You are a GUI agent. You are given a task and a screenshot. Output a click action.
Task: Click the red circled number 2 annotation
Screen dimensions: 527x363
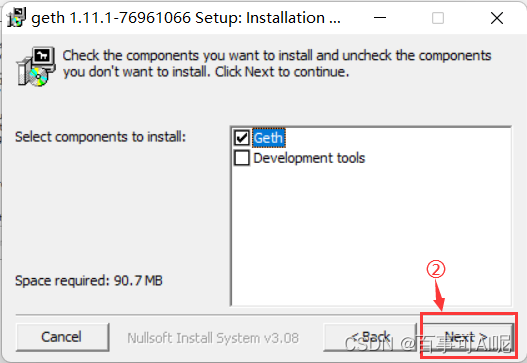click(x=436, y=269)
